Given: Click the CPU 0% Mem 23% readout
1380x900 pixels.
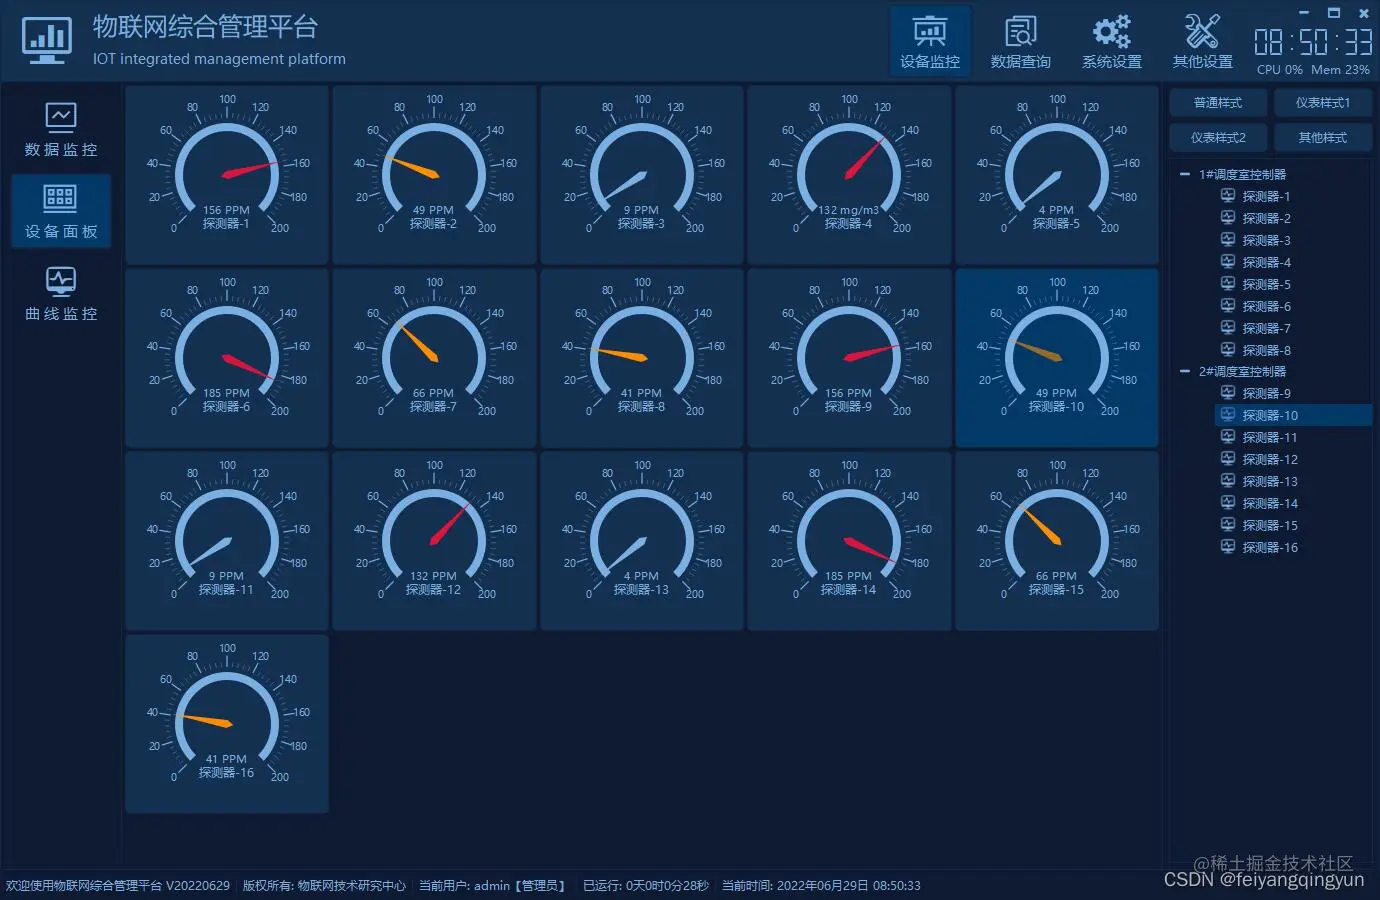Looking at the screenshot, I should 1313,70.
